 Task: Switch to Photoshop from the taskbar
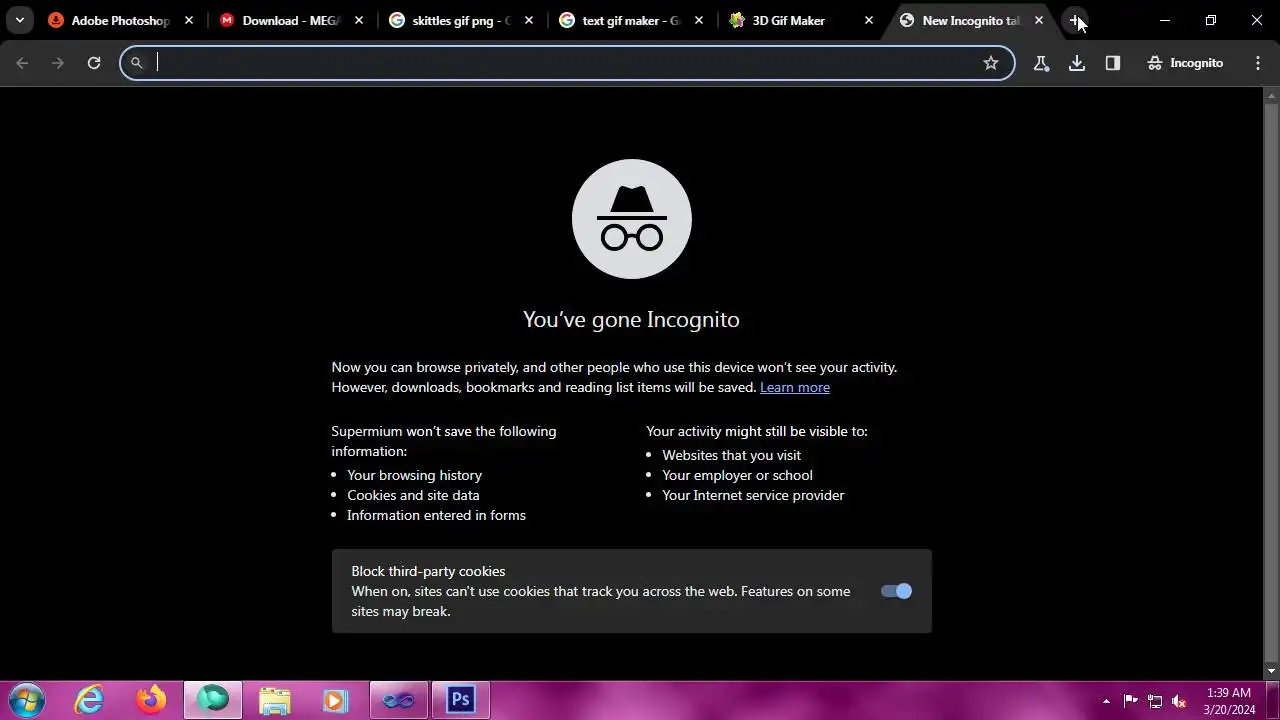point(460,700)
